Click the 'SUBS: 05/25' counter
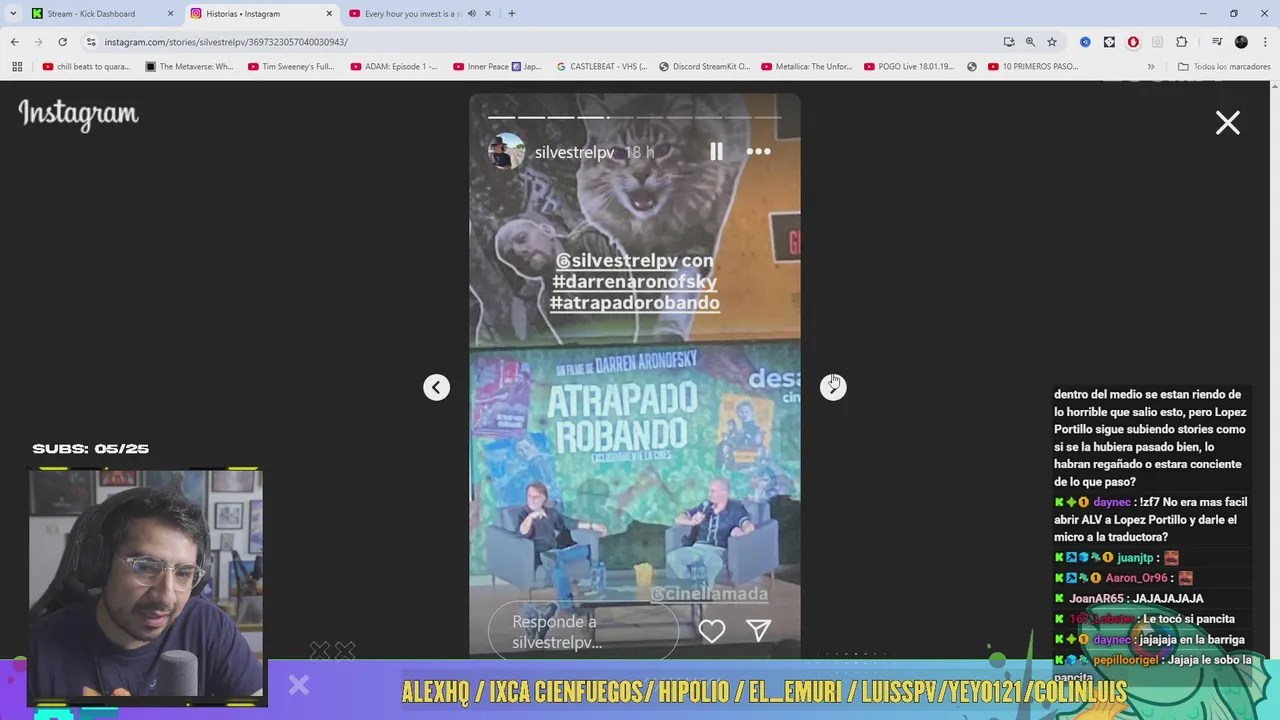The width and height of the screenshot is (1280, 720). [90, 449]
